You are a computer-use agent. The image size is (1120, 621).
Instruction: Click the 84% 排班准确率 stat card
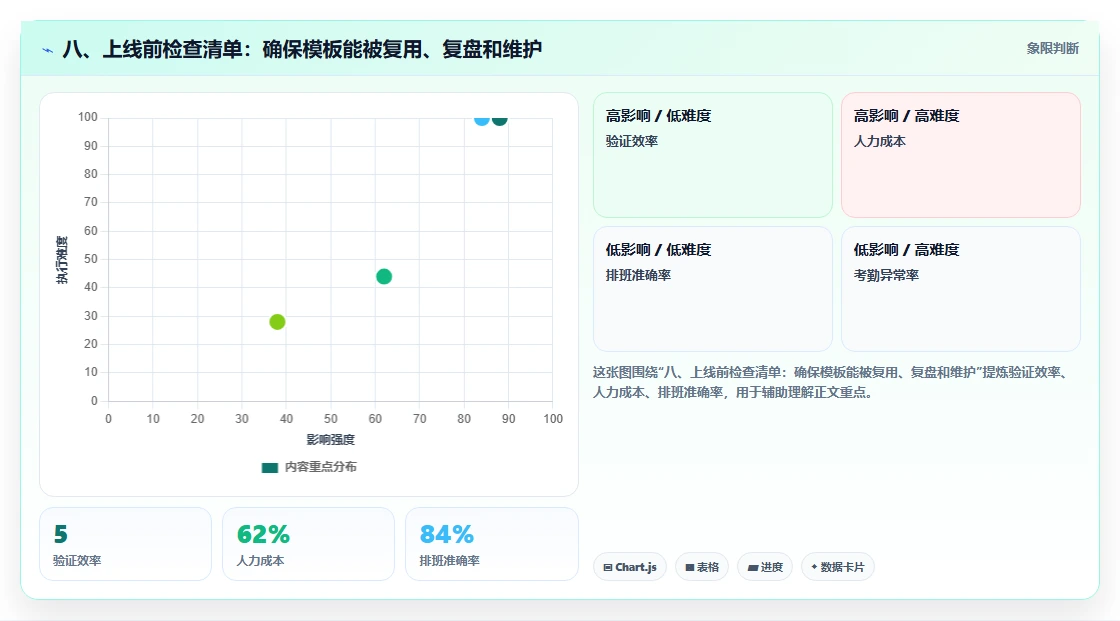tap(491, 544)
